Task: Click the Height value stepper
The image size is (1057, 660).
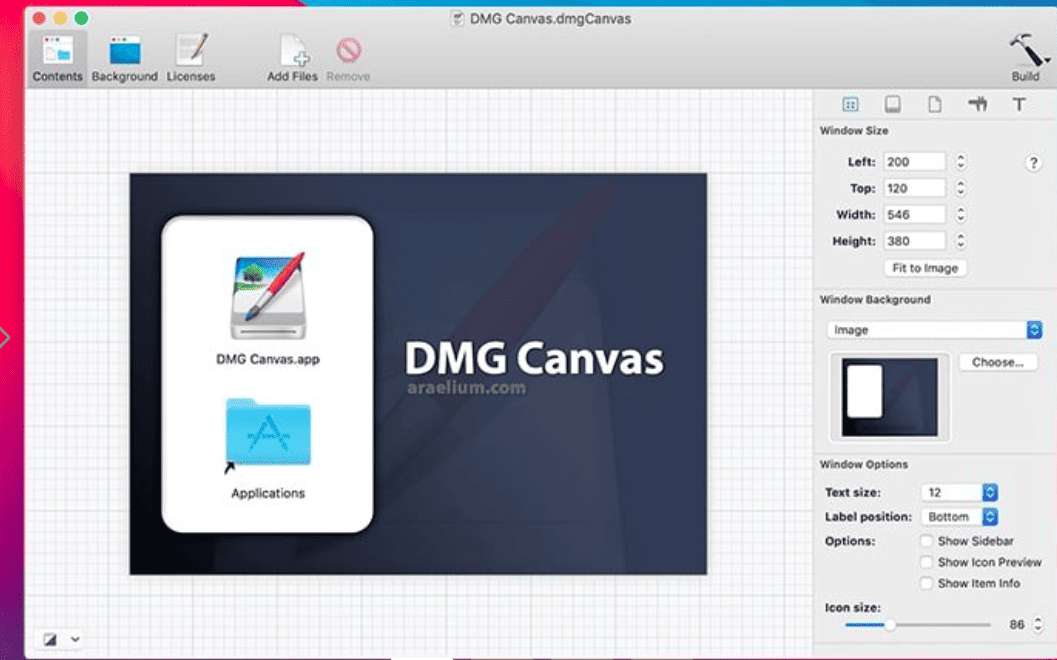Action: pos(961,241)
